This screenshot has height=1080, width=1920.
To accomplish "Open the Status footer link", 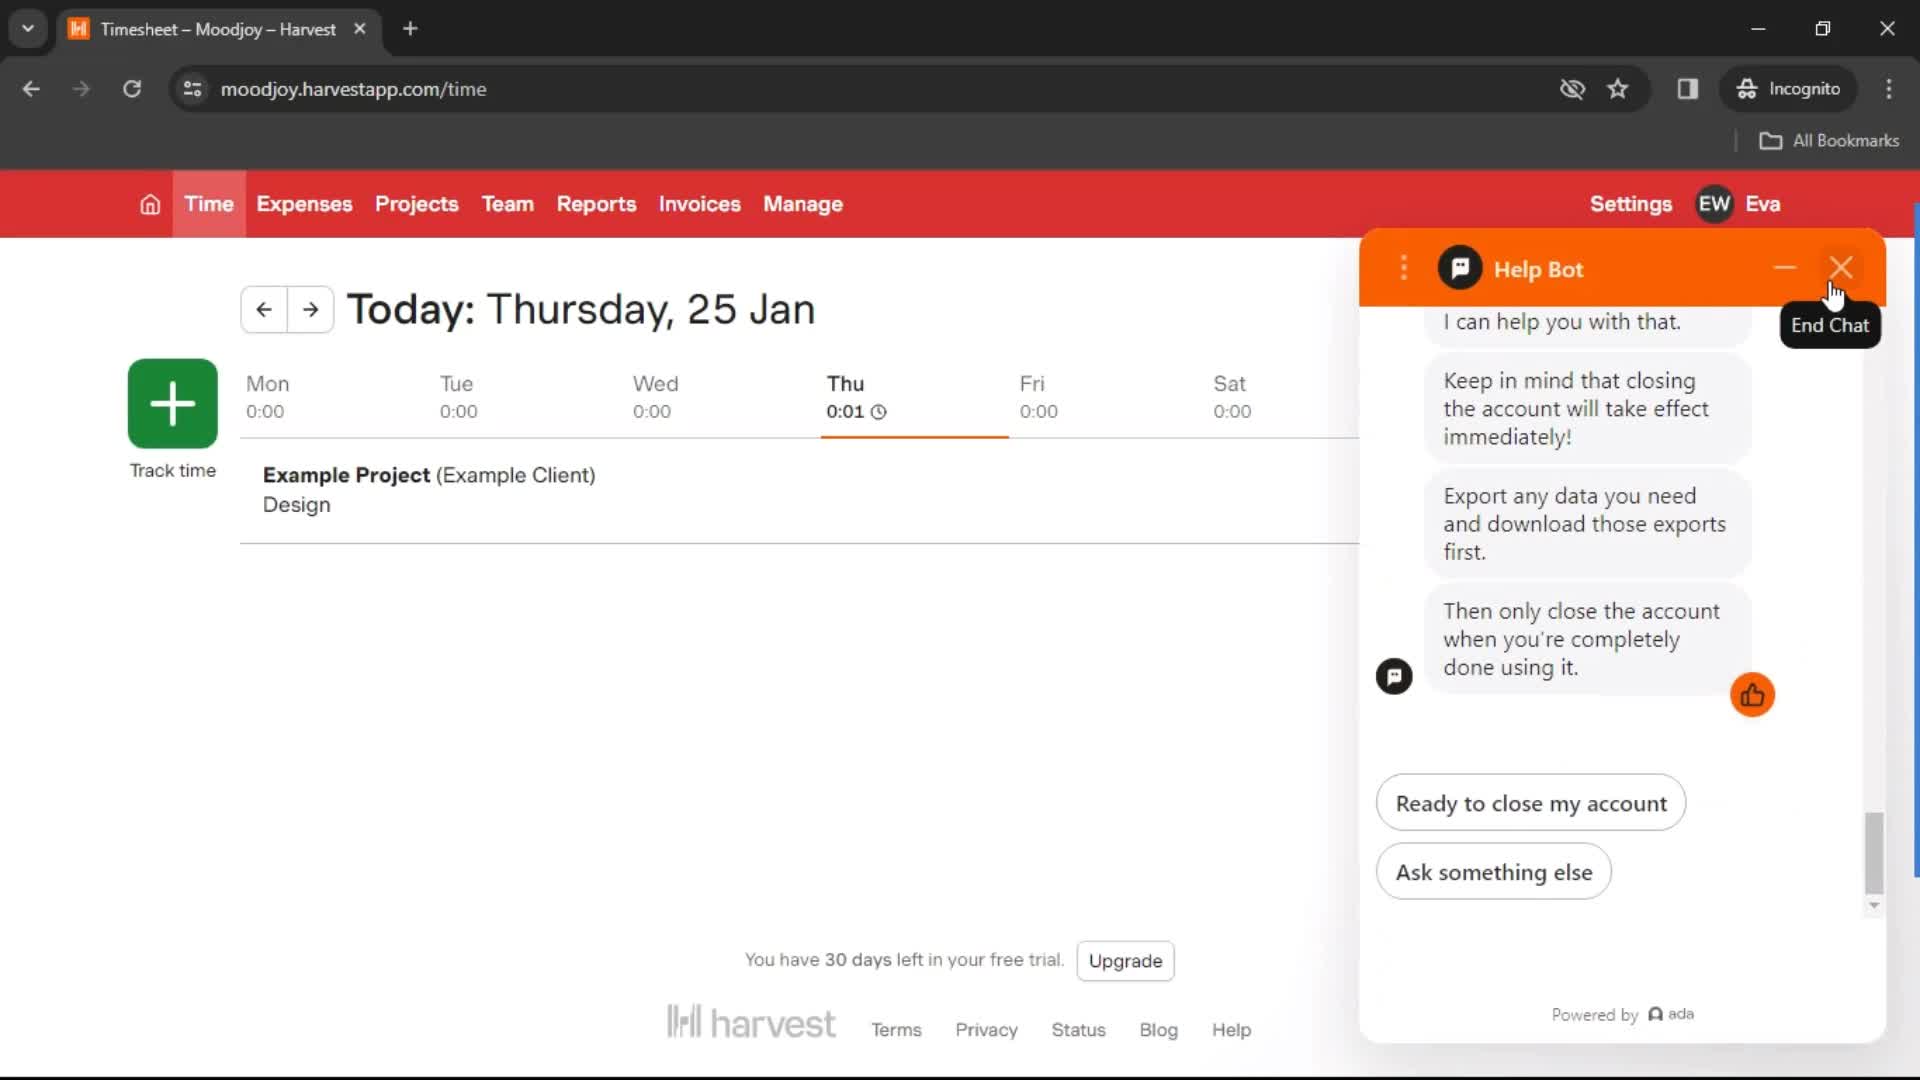I will pos(1078,1030).
